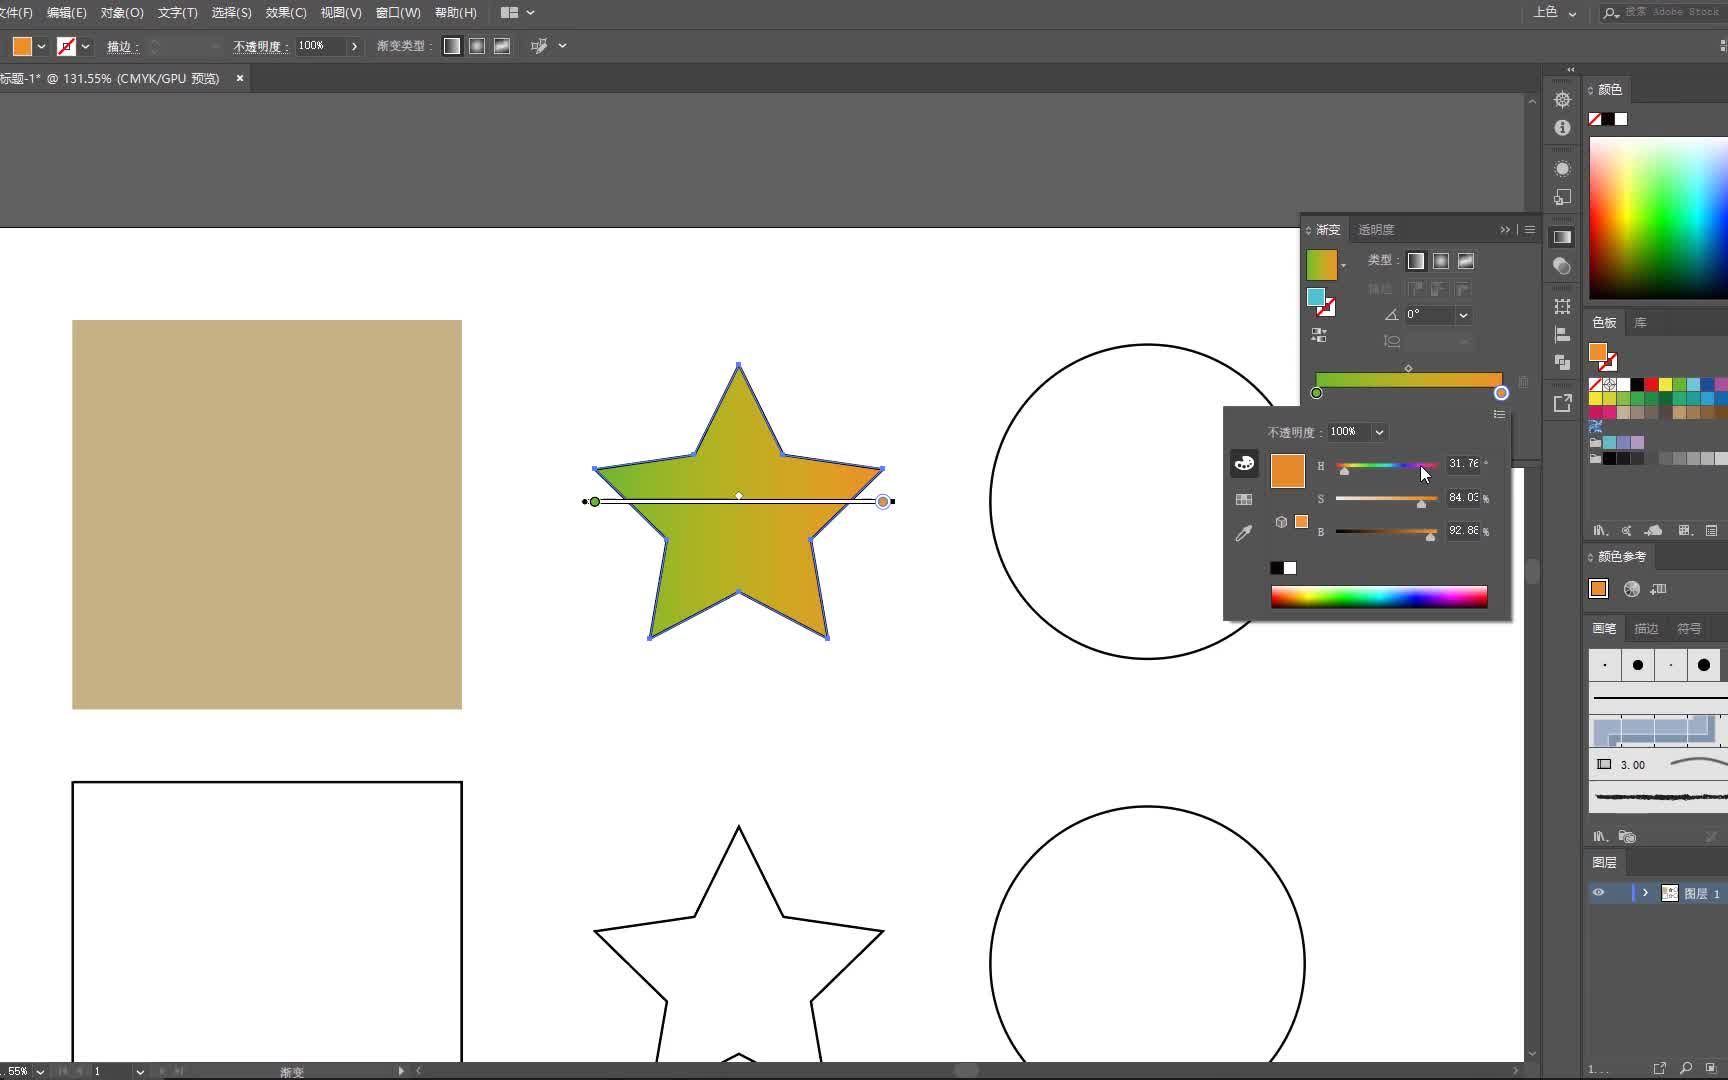The image size is (1728, 1080).
Task: Expand the 图层 1 layer tree
Action: point(1645,893)
